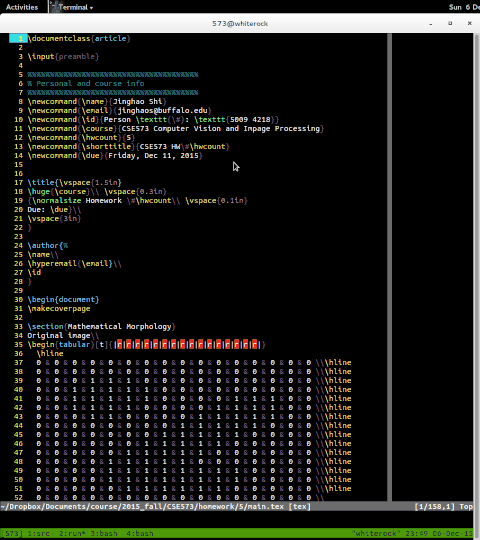Image resolution: width=480 pixels, height=540 pixels.
Task: Click the terminal icon beside Terminal menu
Action: tap(53, 7)
